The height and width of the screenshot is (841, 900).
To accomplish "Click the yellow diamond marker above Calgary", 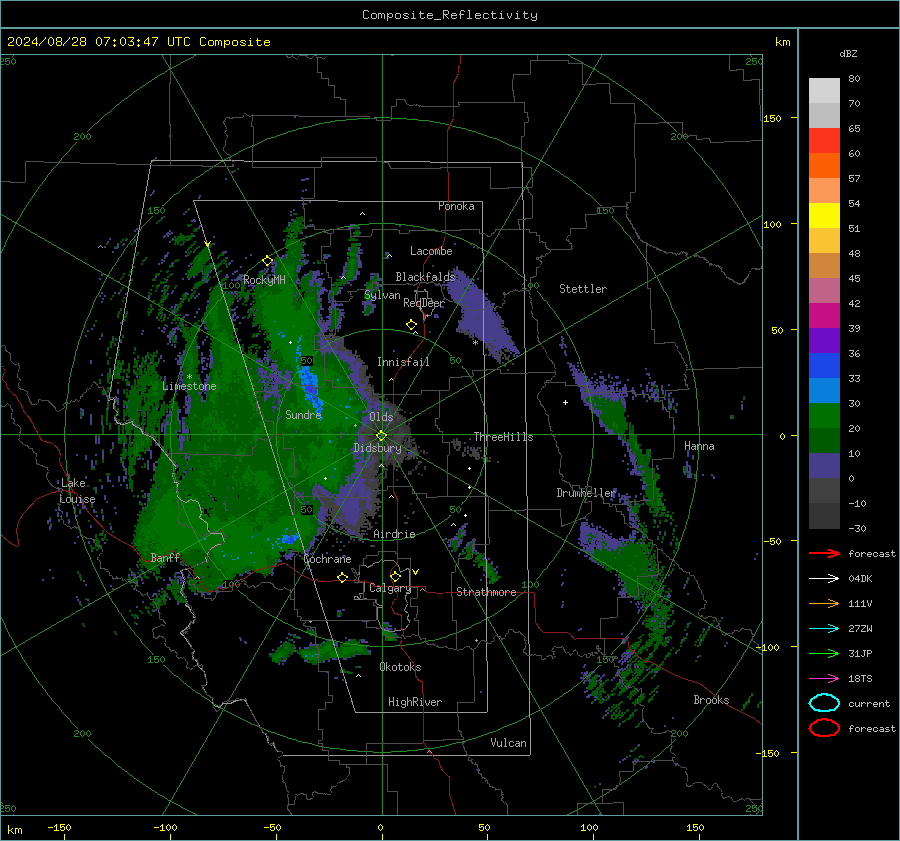I will pyautogui.click(x=395, y=576).
